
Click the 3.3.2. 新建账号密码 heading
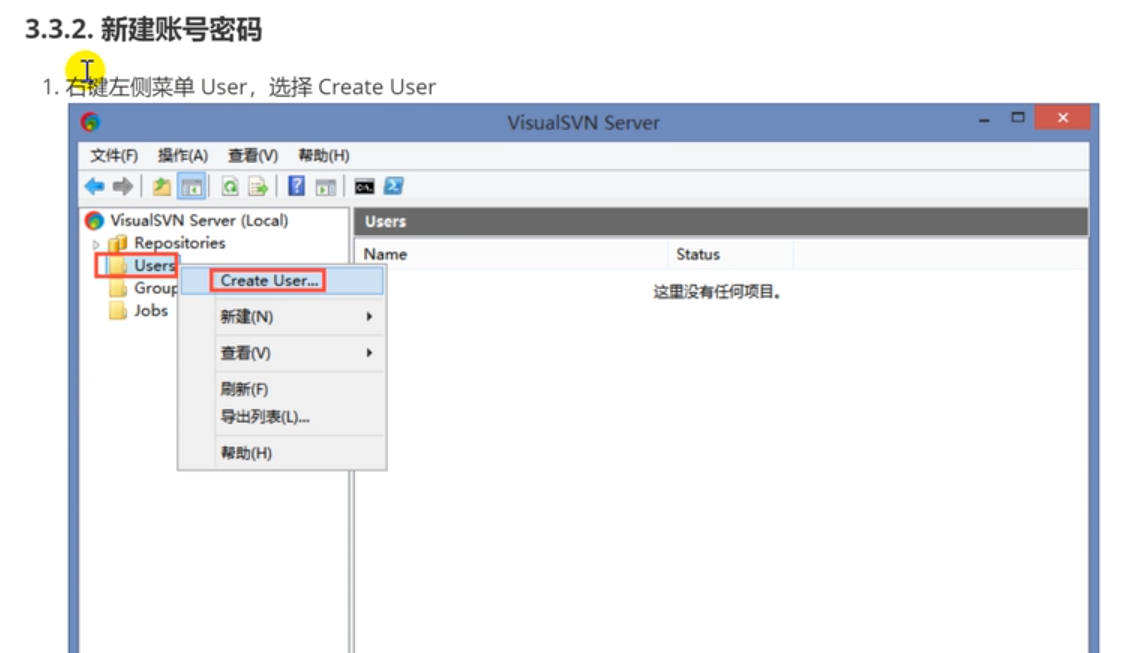[x=143, y=29]
